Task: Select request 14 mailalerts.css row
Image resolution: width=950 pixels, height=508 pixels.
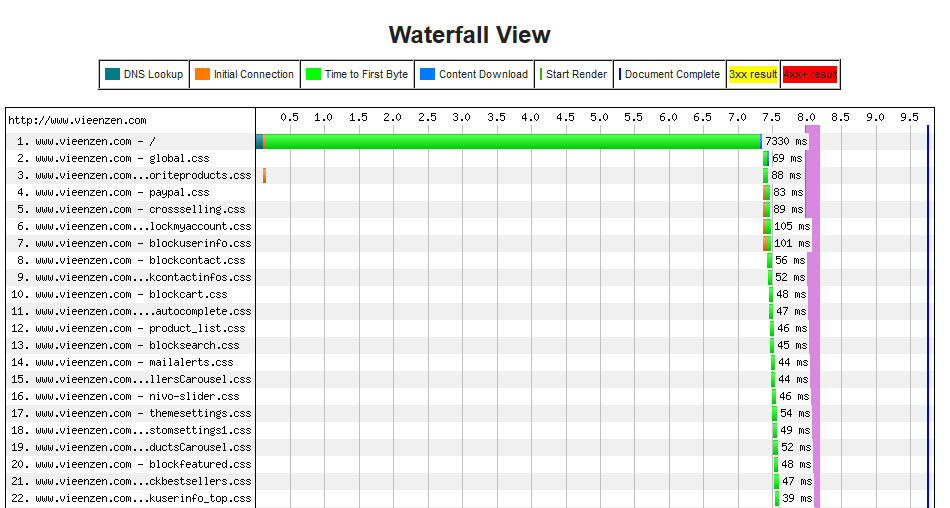Action: (470, 362)
